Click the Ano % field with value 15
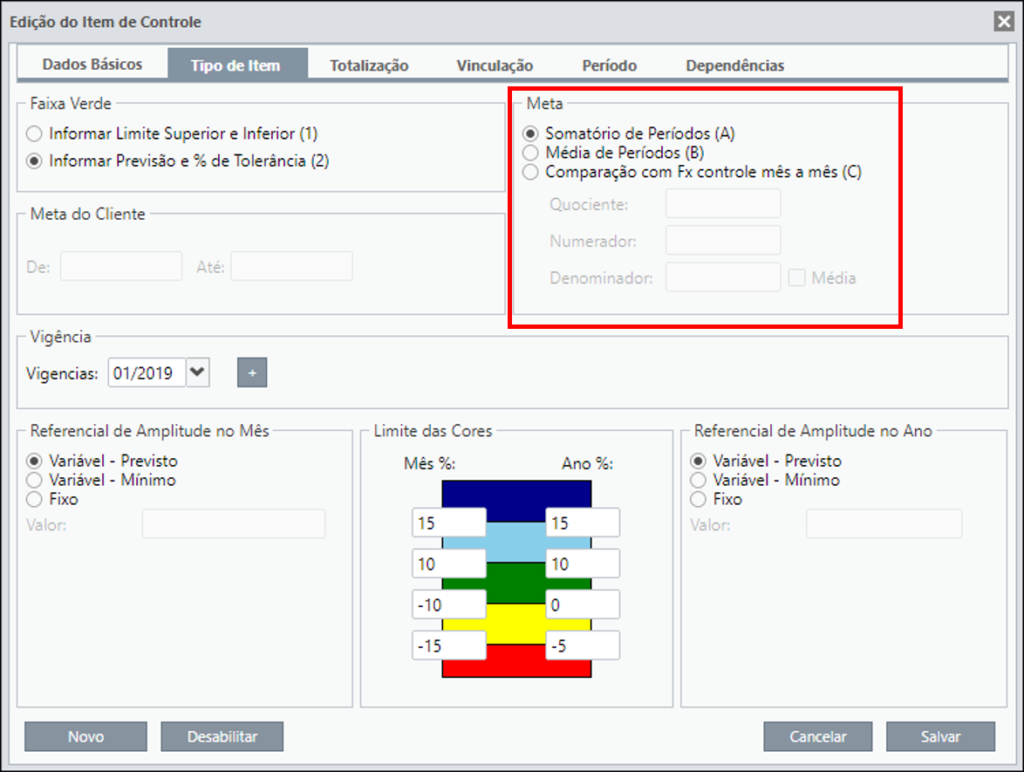1024x772 pixels. [x=583, y=523]
